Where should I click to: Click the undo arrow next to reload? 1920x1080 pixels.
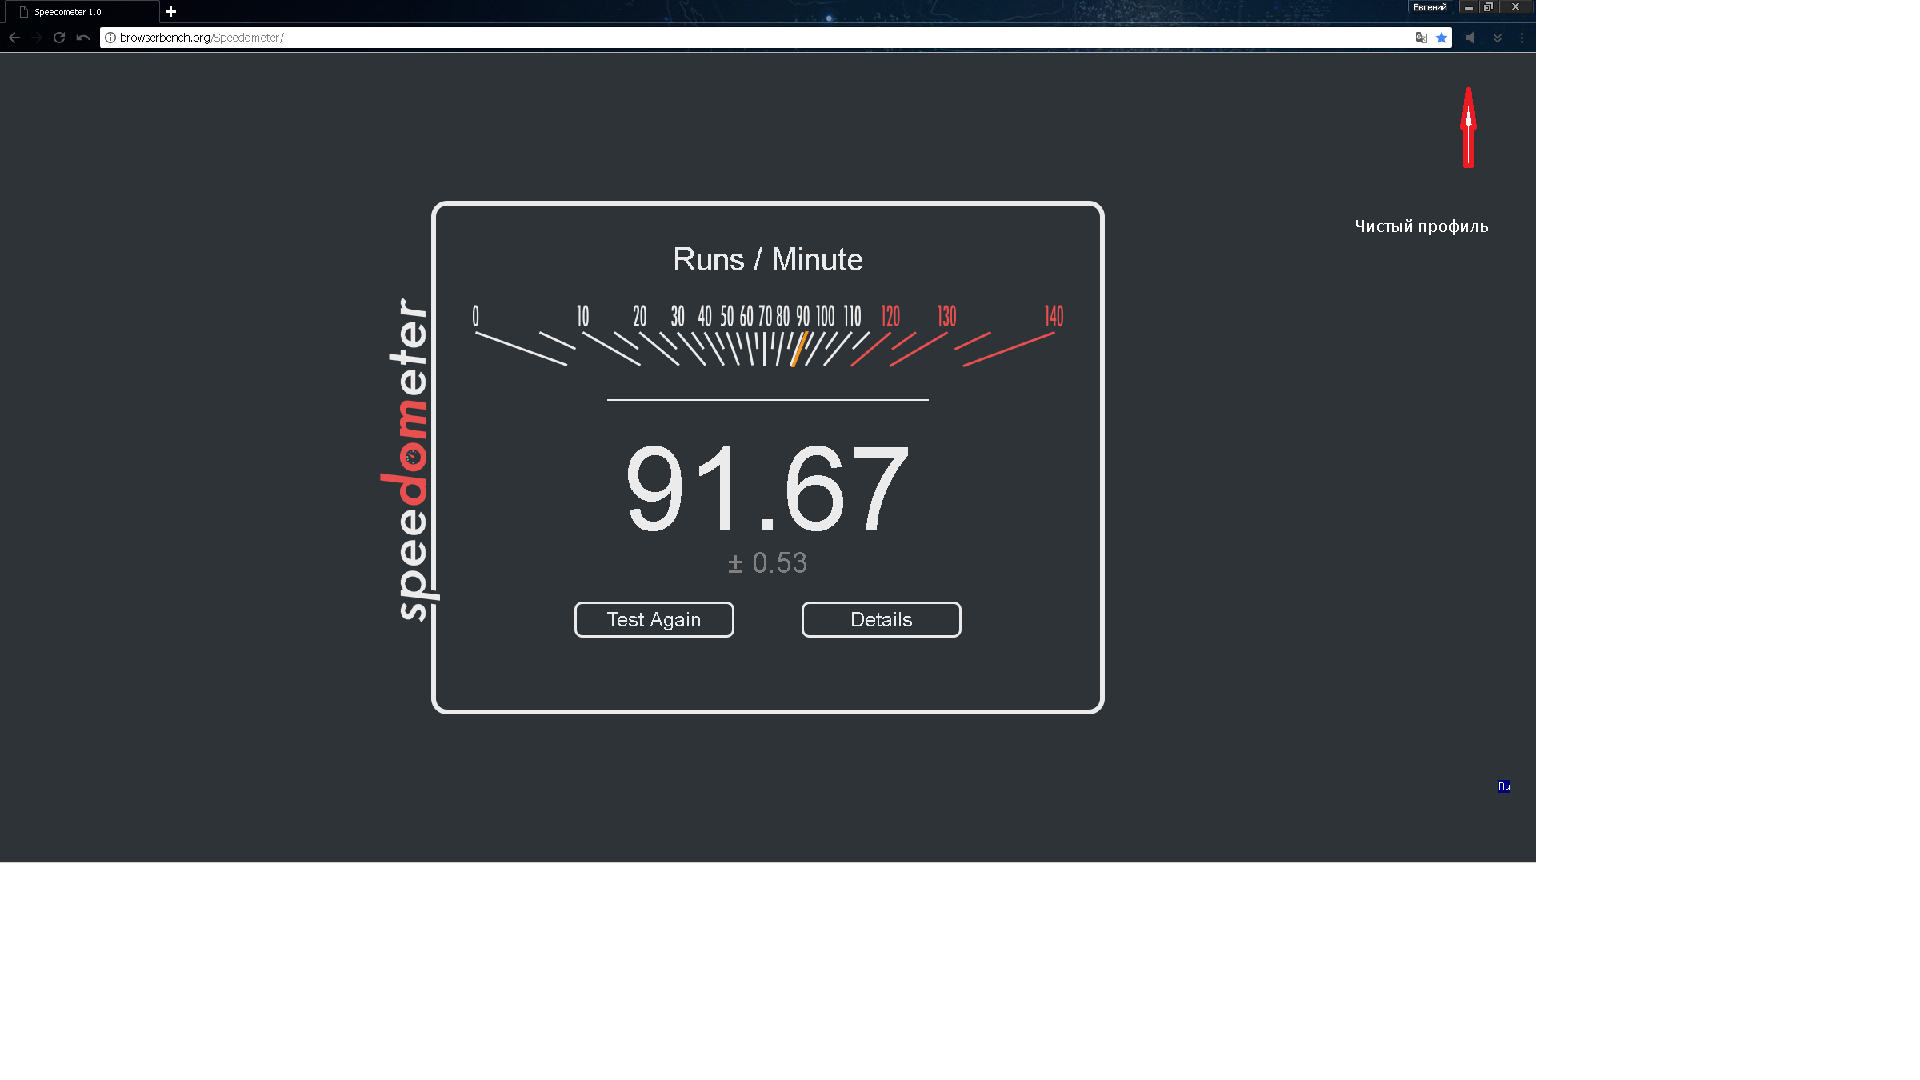click(83, 38)
